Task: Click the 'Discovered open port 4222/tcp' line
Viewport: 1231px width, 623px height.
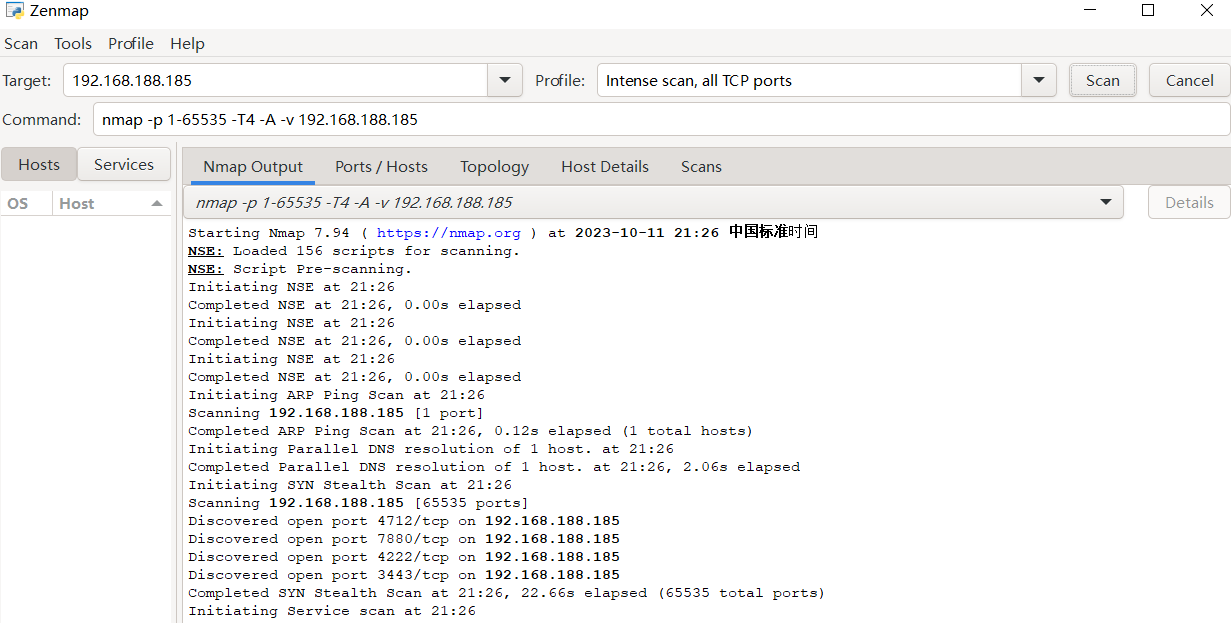Action: pos(404,557)
